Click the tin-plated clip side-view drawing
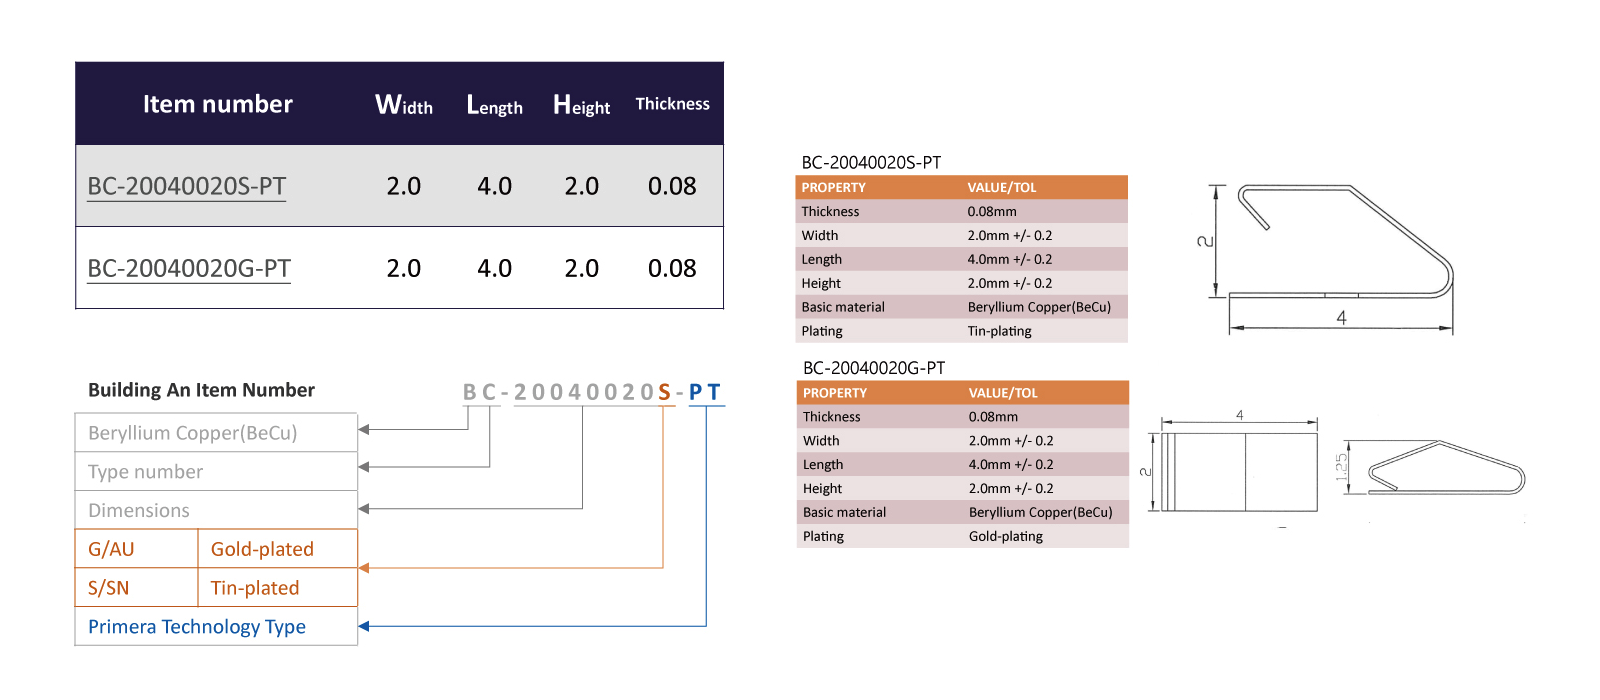This screenshot has height=700, width=1600. pos(1331,258)
